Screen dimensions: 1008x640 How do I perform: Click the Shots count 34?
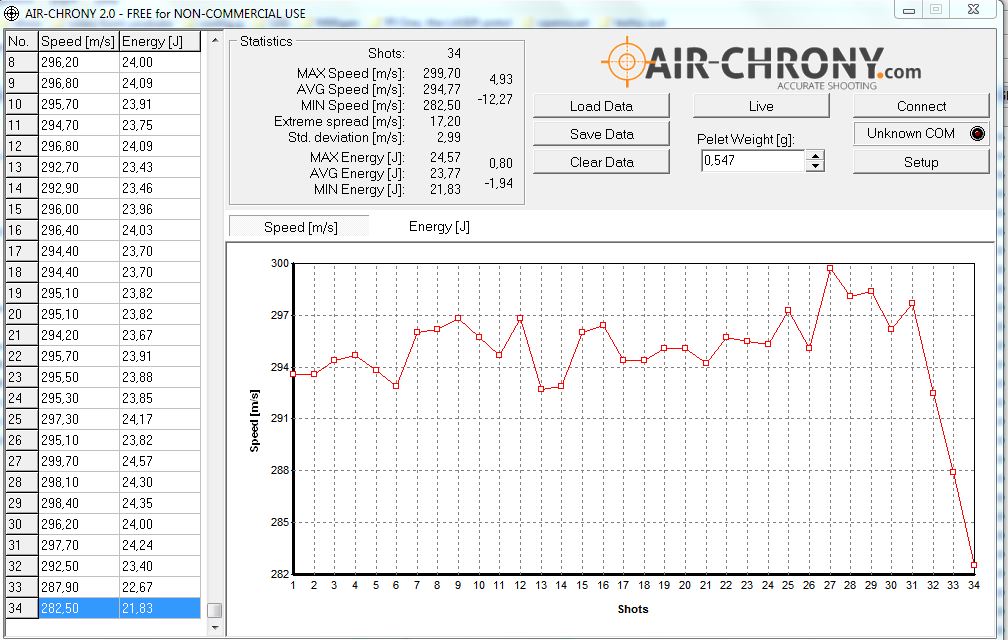(x=454, y=53)
